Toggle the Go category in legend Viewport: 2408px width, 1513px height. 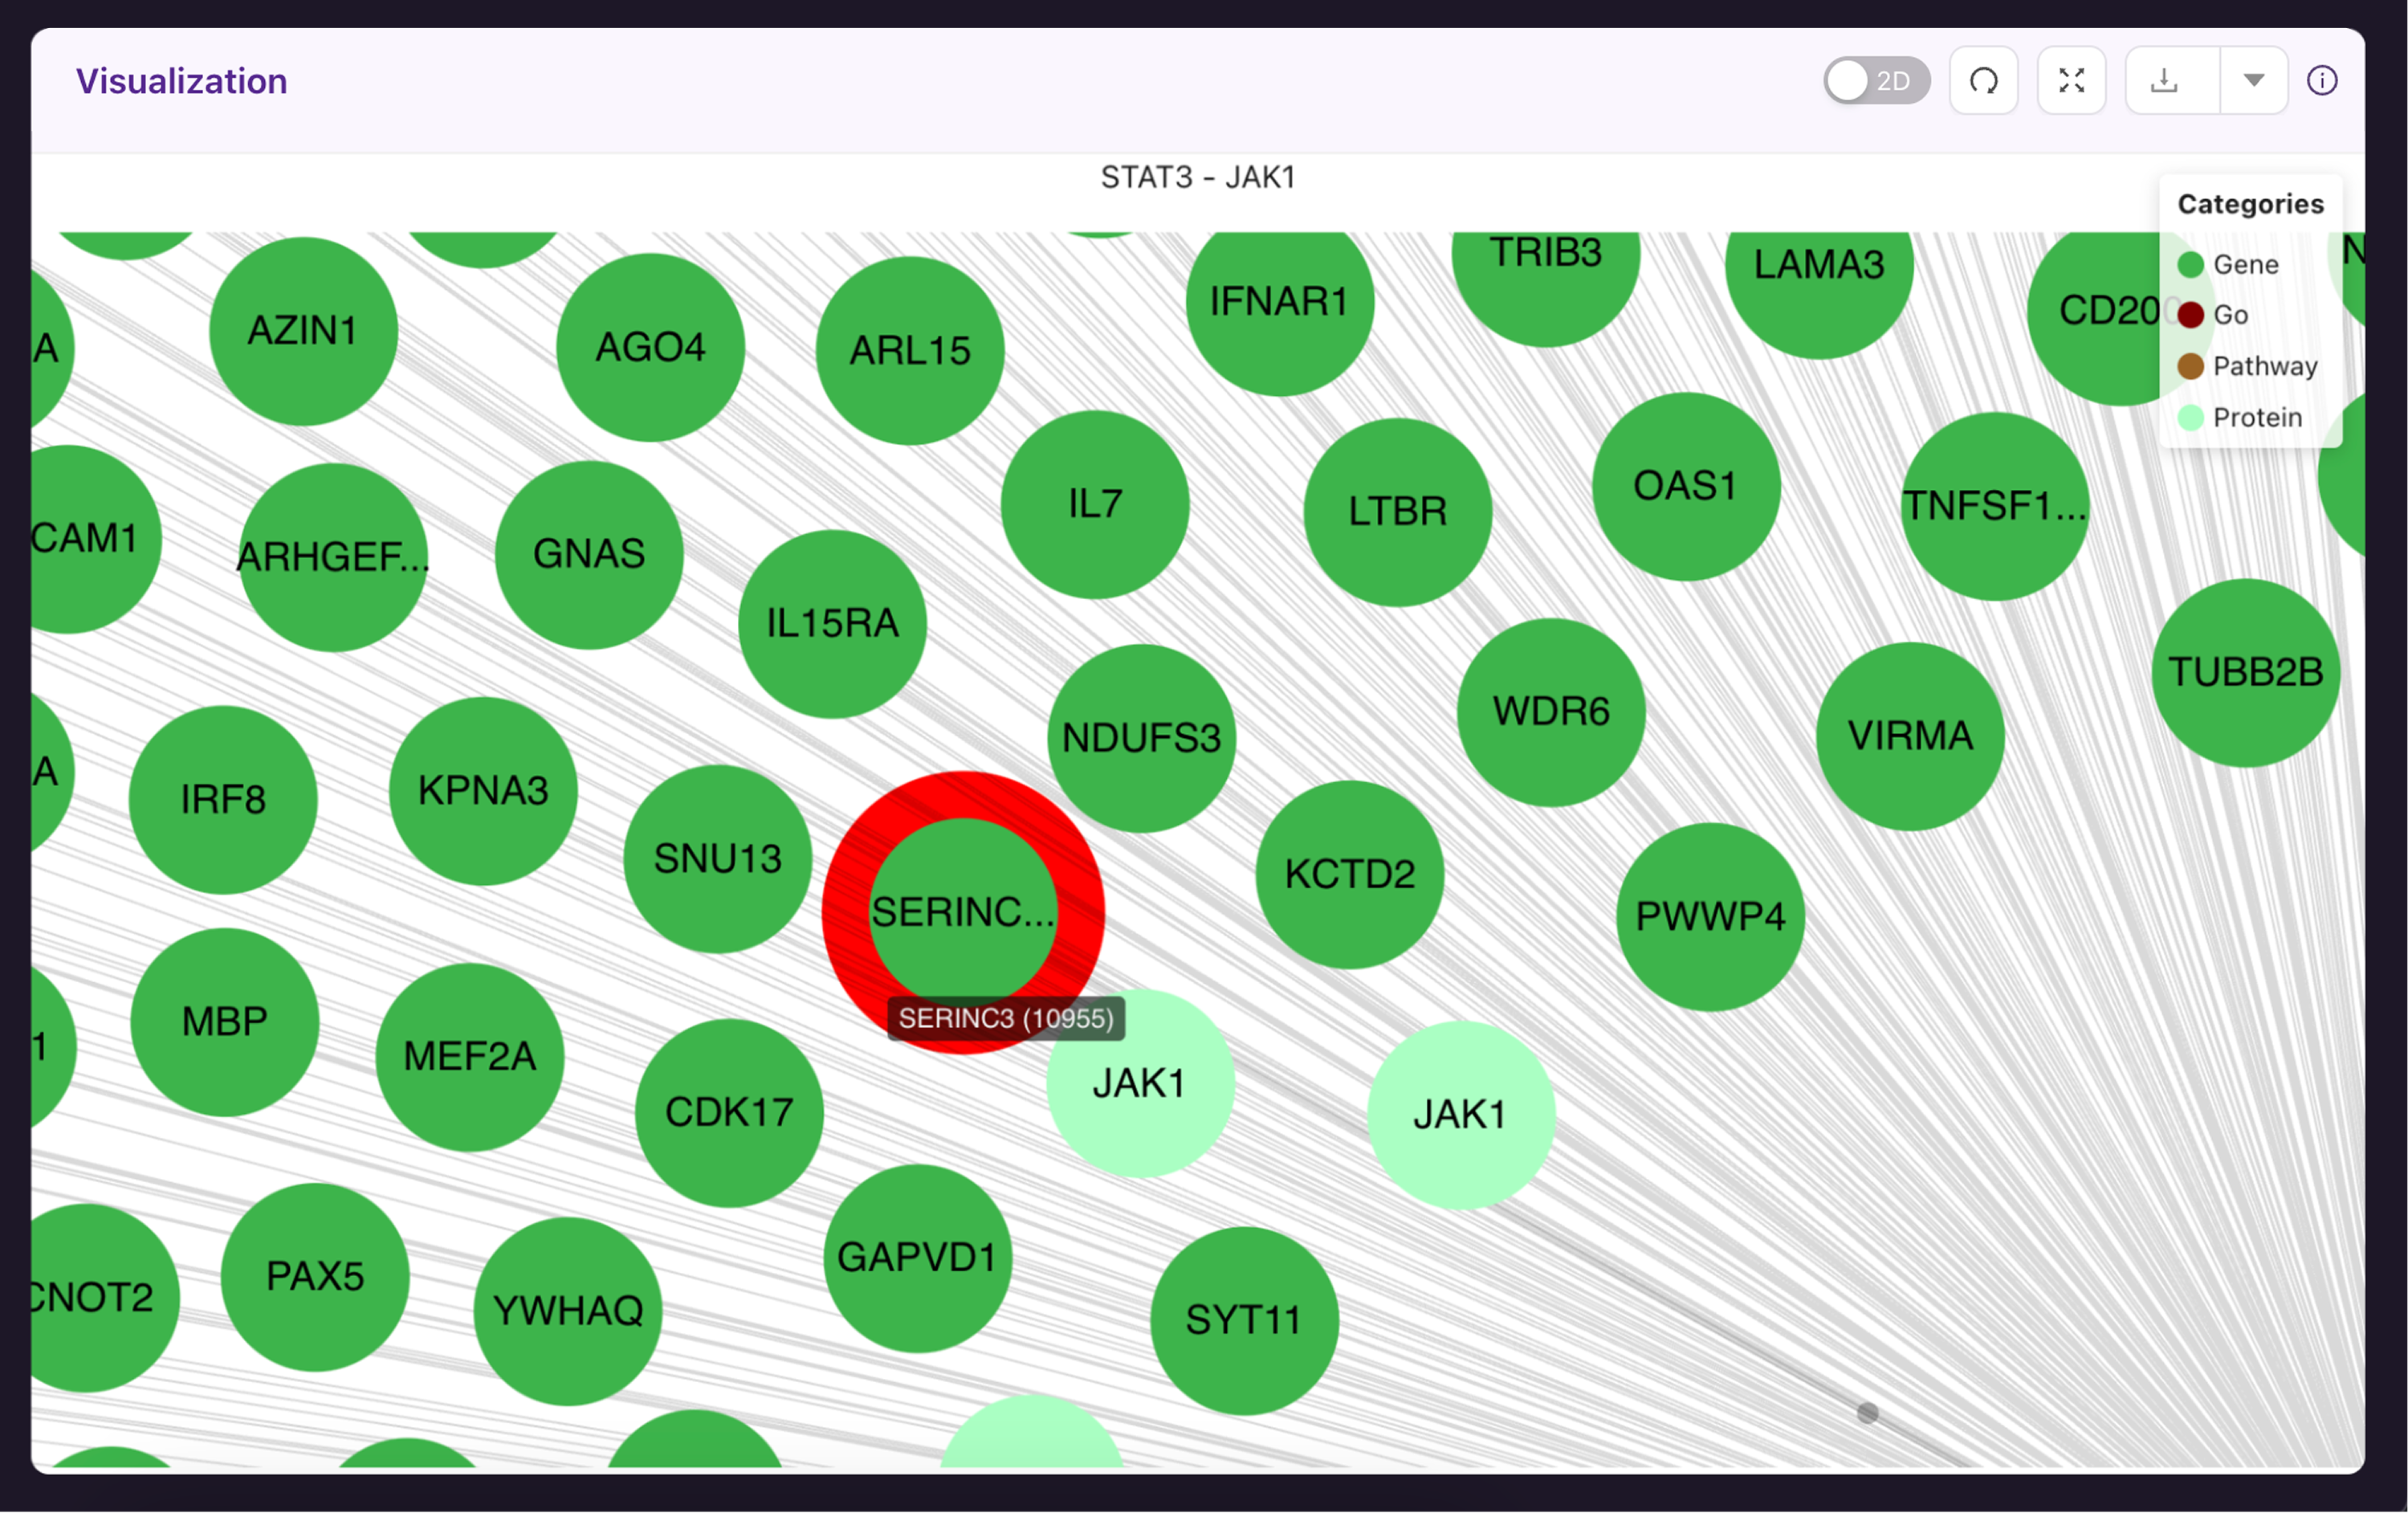pos(2212,315)
